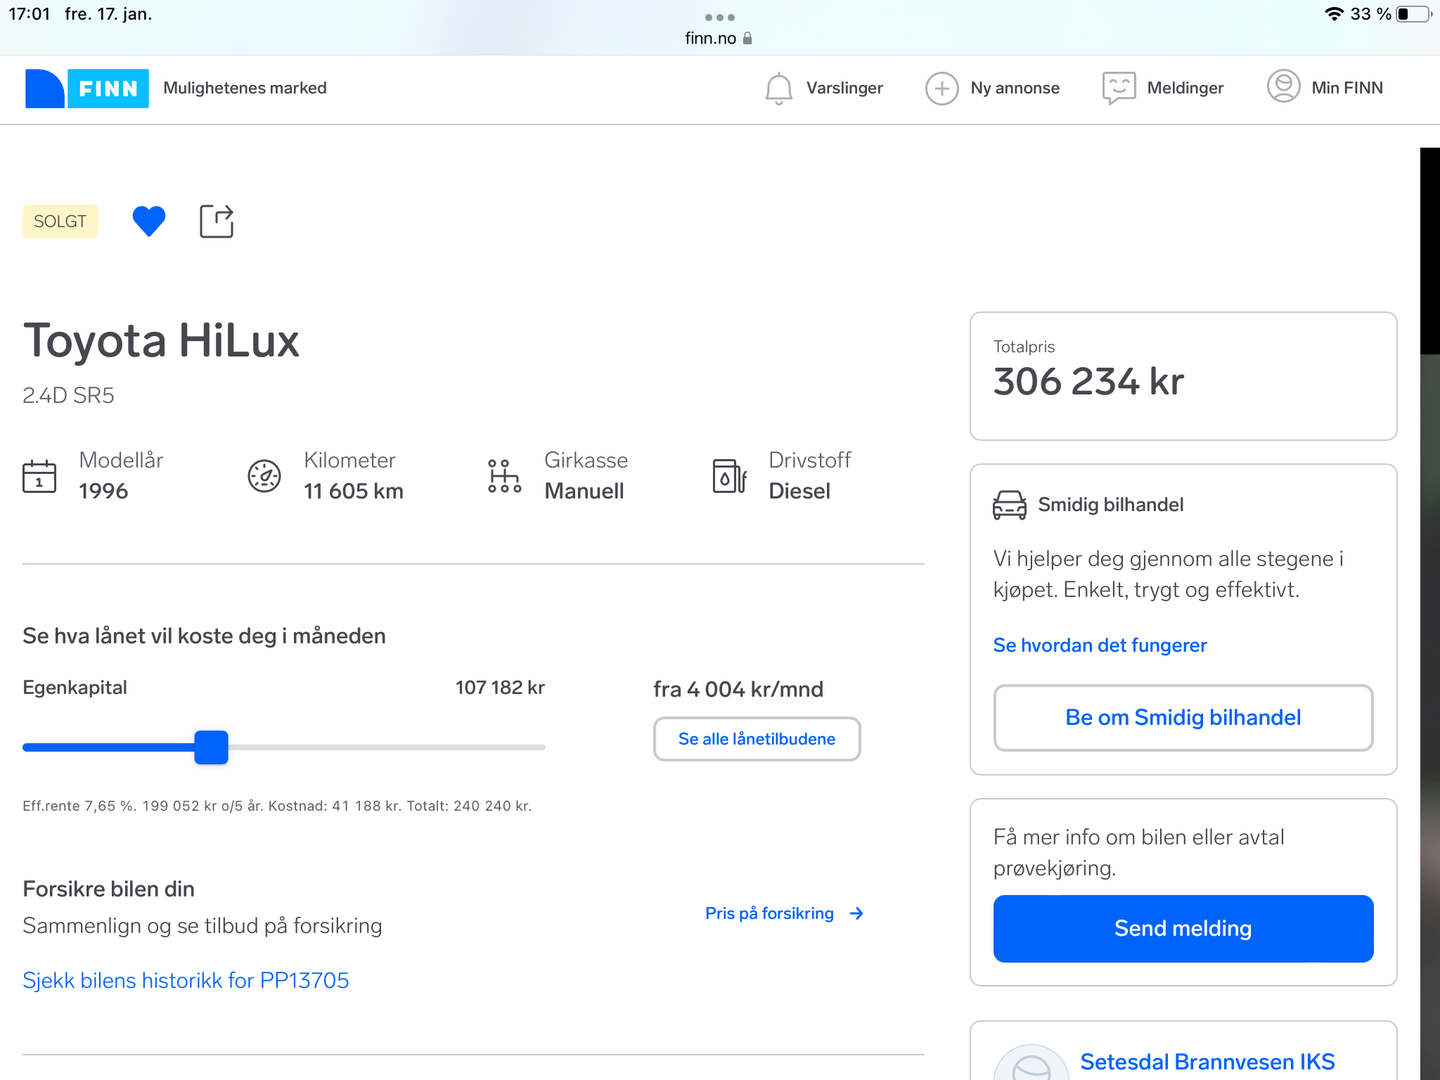The image size is (1440, 1080).
Task: Click the Kilometer odometer icon
Action: coord(264,476)
